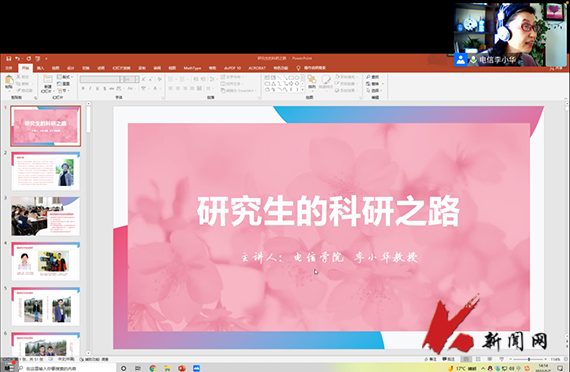Click the Notes button in status bar
570x372 pixels.
click(x=430, y=359)
